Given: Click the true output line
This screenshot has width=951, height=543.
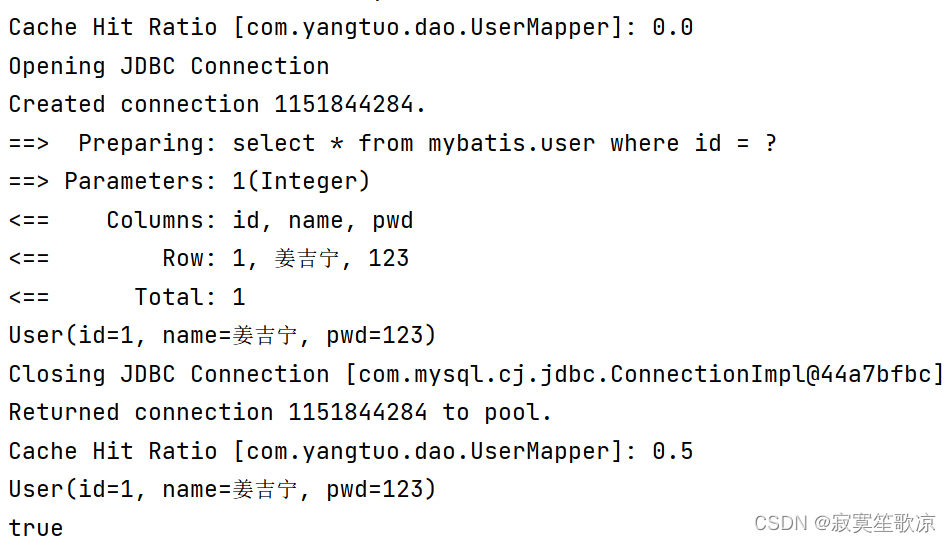Looking at the screenshot, I should coord(36,528).
